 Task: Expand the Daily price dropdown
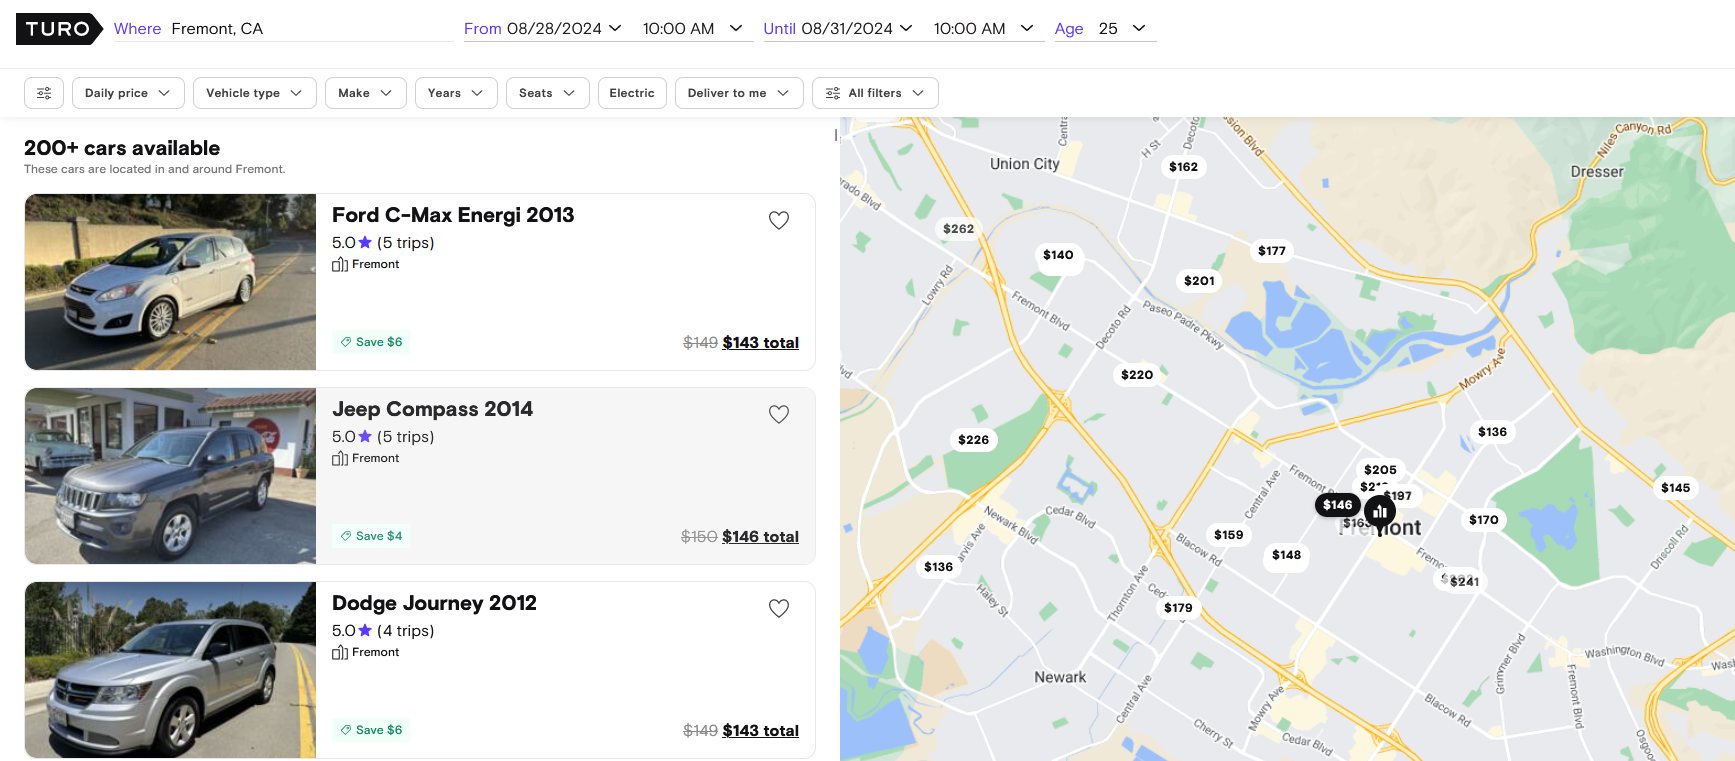click(128, 93)
